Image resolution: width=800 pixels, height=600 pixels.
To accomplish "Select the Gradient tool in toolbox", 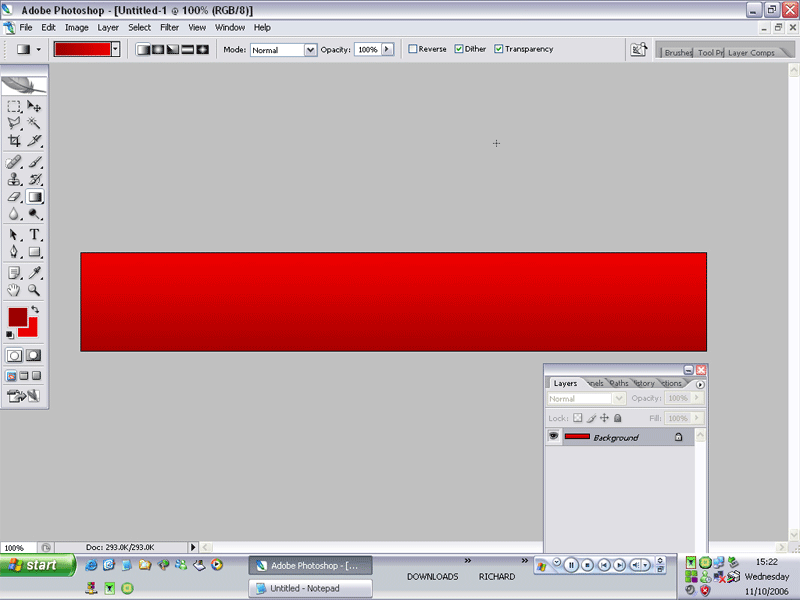I will tap(34, 196).
